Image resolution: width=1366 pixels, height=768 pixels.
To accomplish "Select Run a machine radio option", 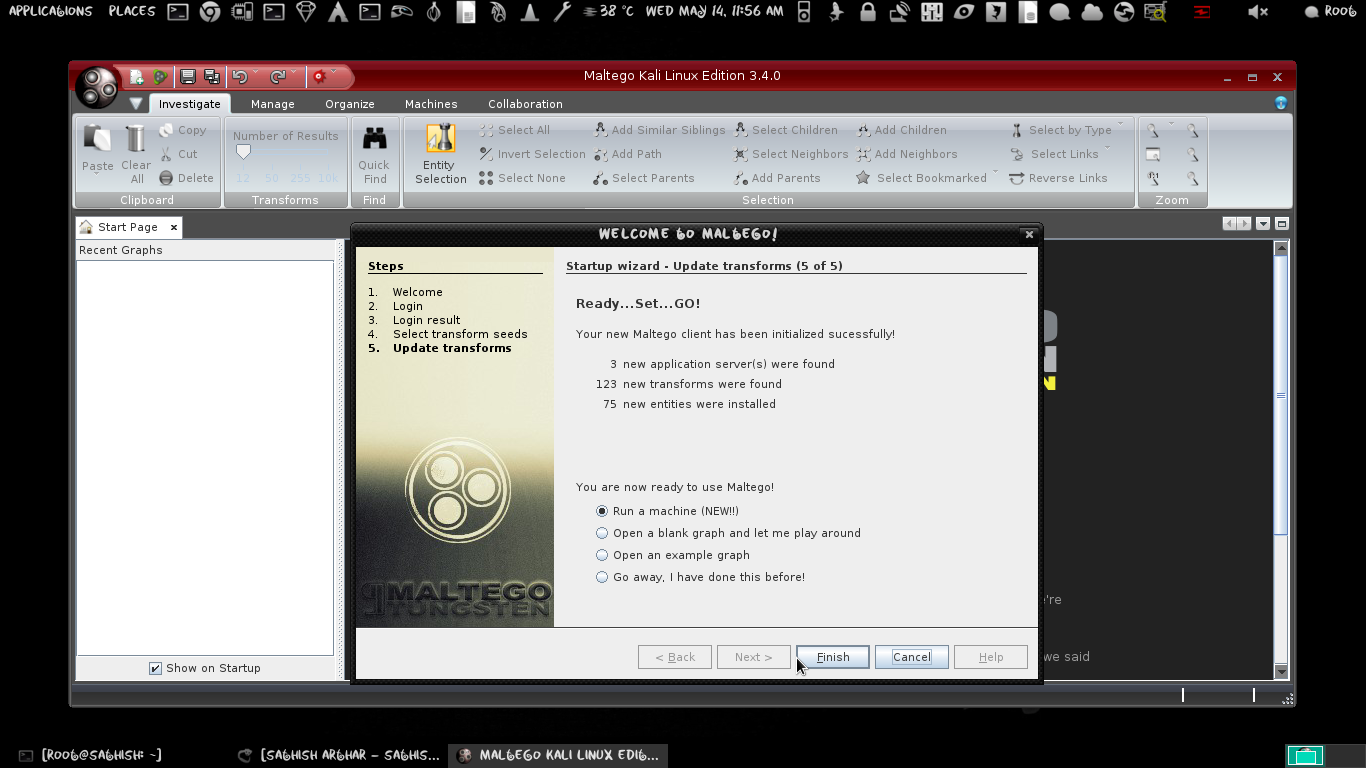I will pyautogui.click(x=602, y=511).
